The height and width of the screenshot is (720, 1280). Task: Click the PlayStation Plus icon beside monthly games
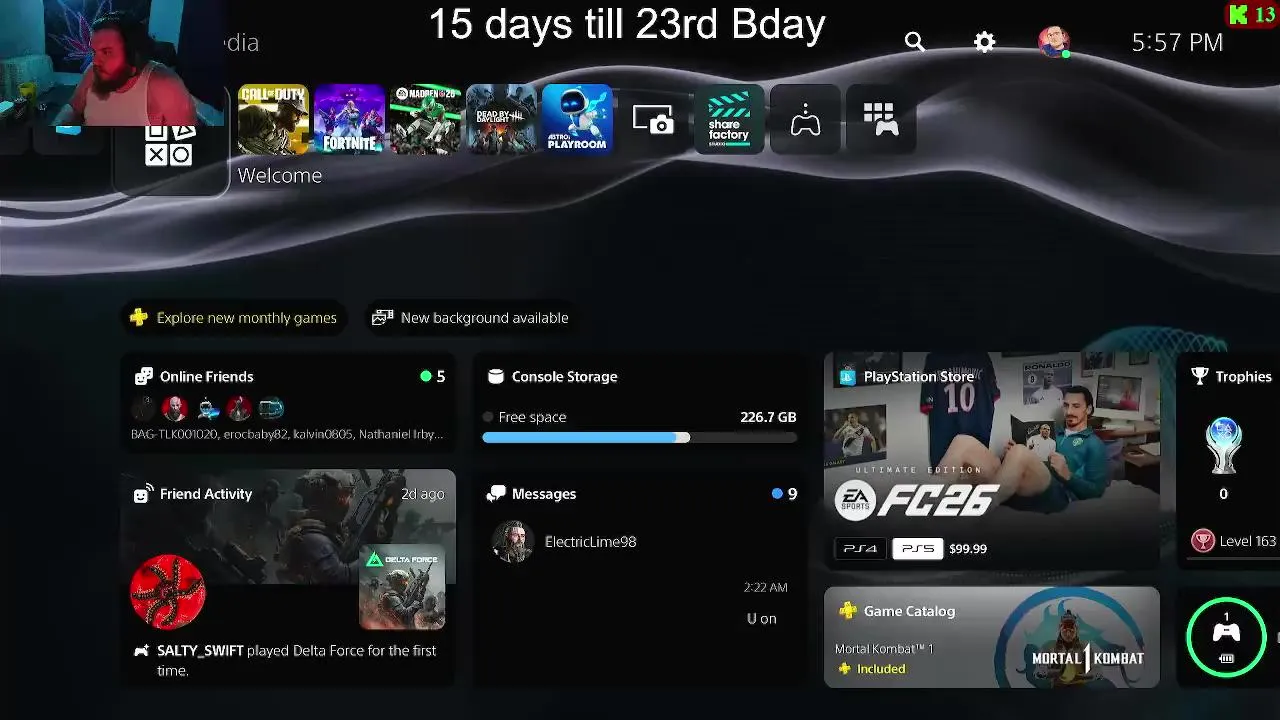[139, 318]
